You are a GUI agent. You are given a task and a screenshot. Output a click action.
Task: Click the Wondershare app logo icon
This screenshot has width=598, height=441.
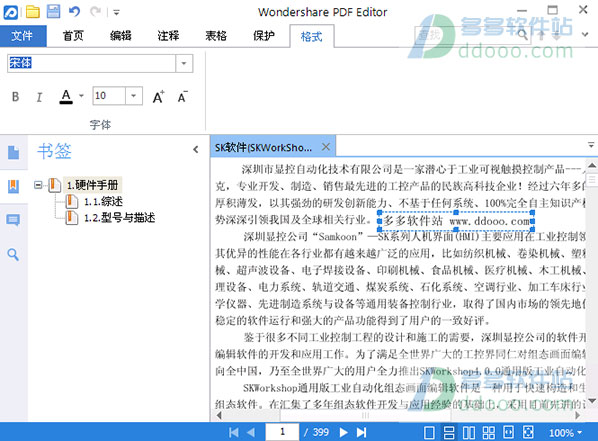[11, 12]
